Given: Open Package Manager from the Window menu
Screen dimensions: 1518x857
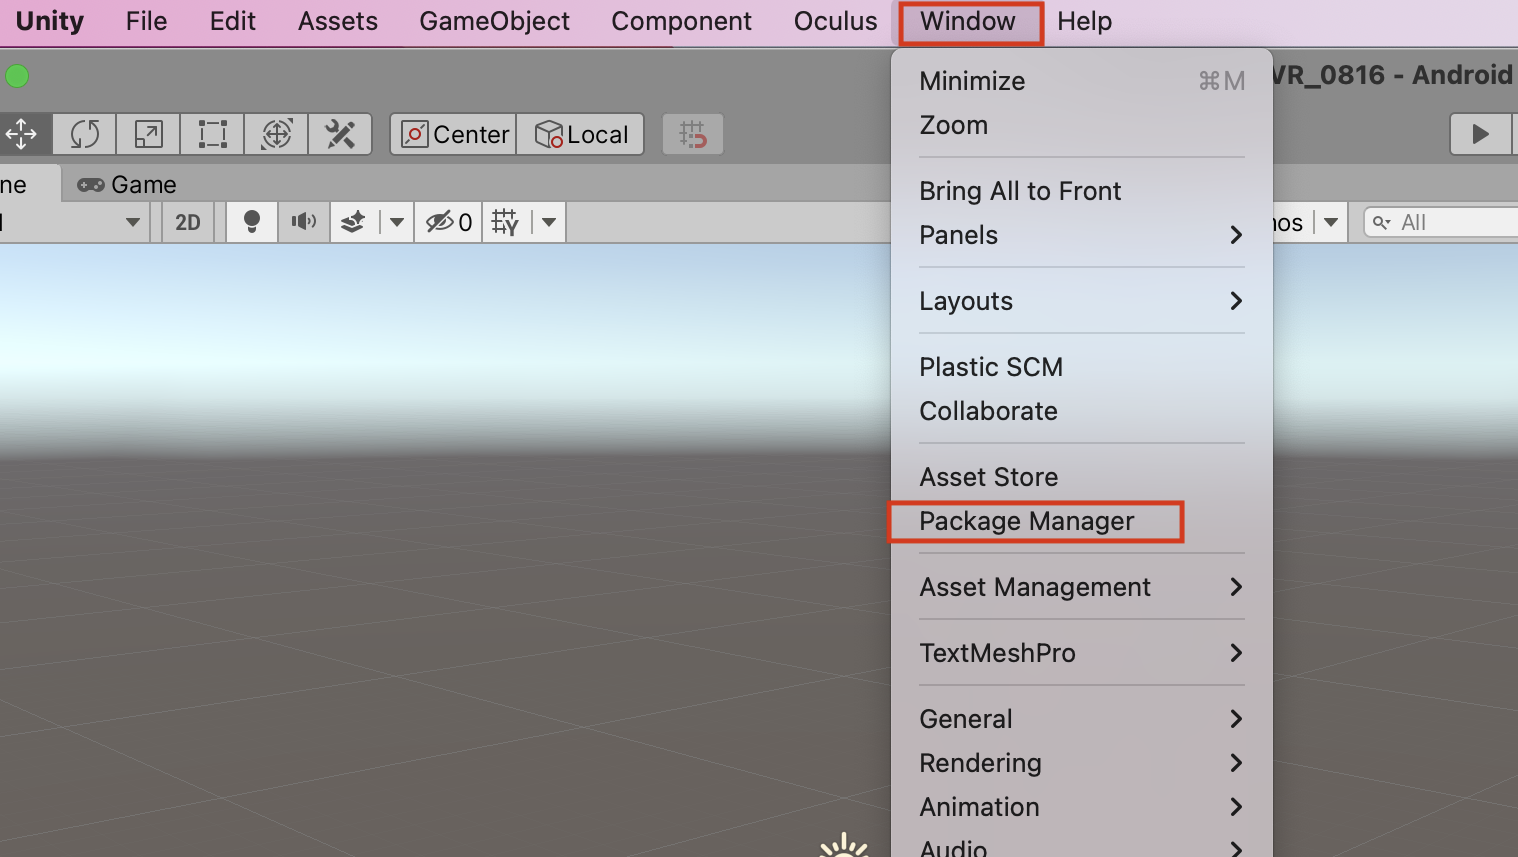Looking at the screenshot, I should [x=1026, y=521].
